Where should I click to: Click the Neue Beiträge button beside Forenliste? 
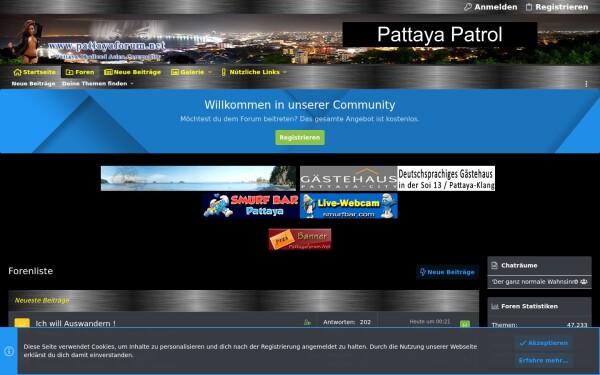[x=447, y=272]
